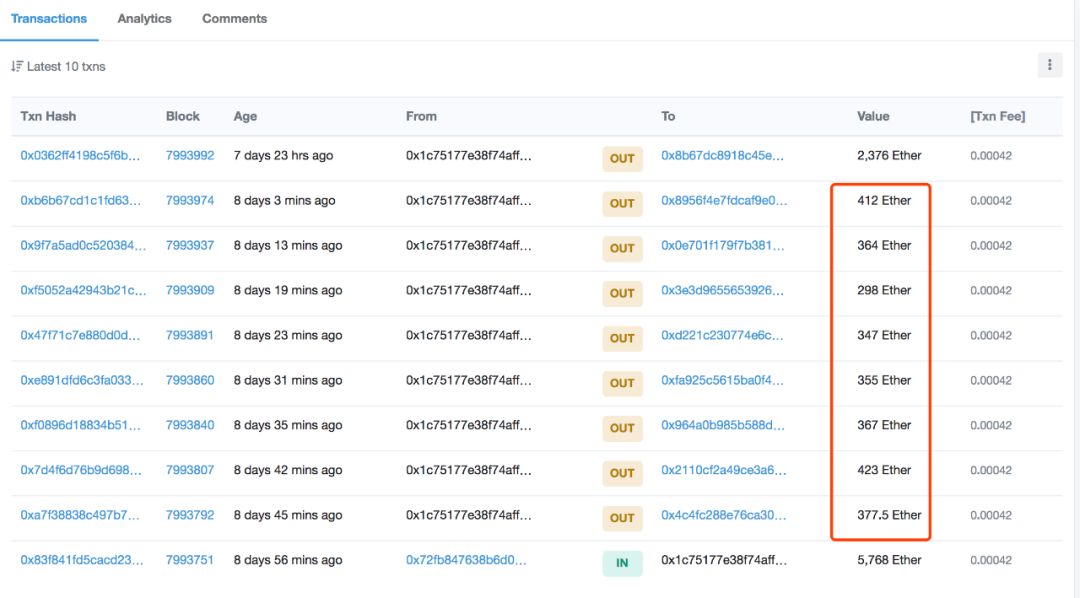Open recipient address 0x2110cf2a49ce3a6...
This screenshot has width=1080, height=598.
724,470
